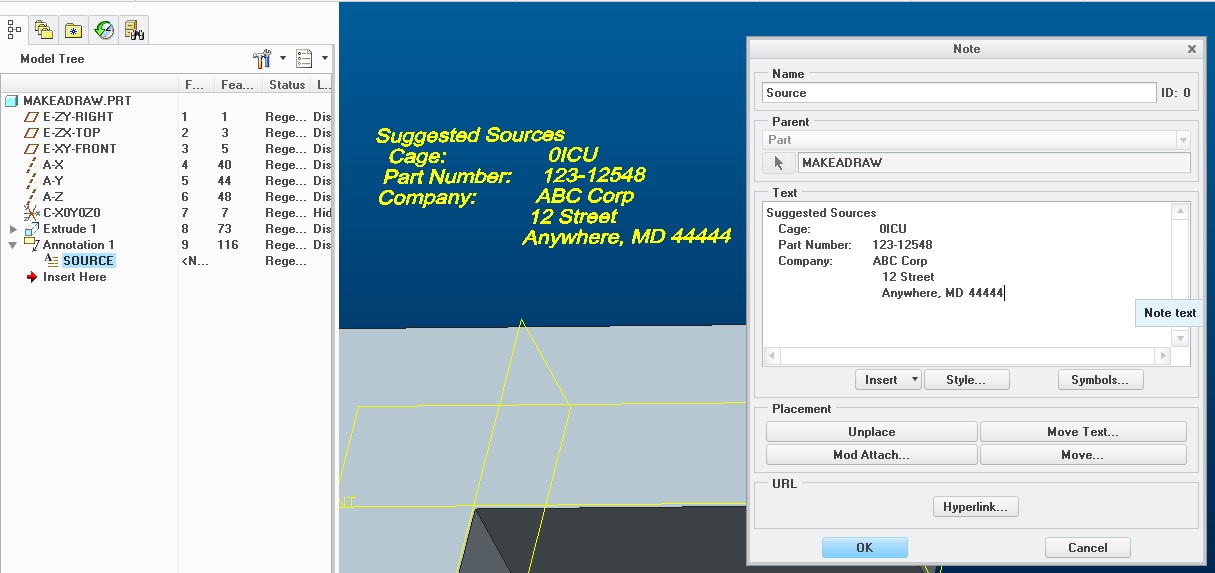Click the Name field containing Source
This screenshot has width=1215, height=573.
click(x=959, y=93)
